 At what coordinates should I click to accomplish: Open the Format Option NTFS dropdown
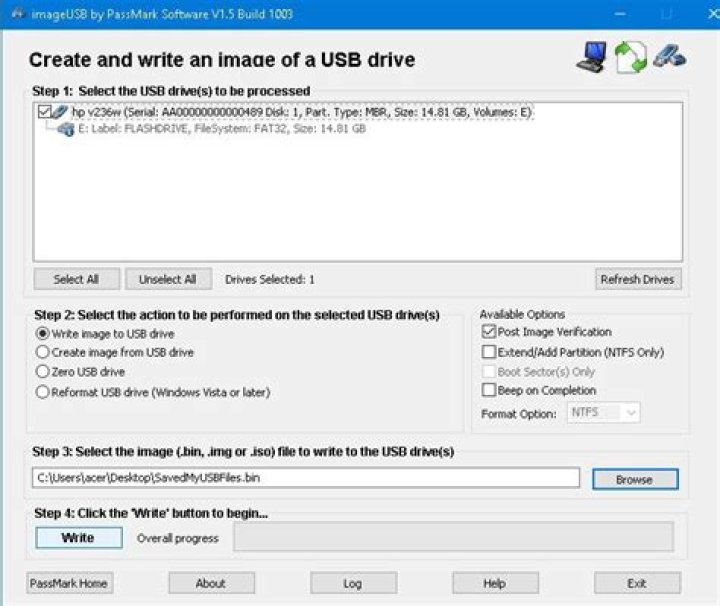pyautogui.click(x=603, y=412)
